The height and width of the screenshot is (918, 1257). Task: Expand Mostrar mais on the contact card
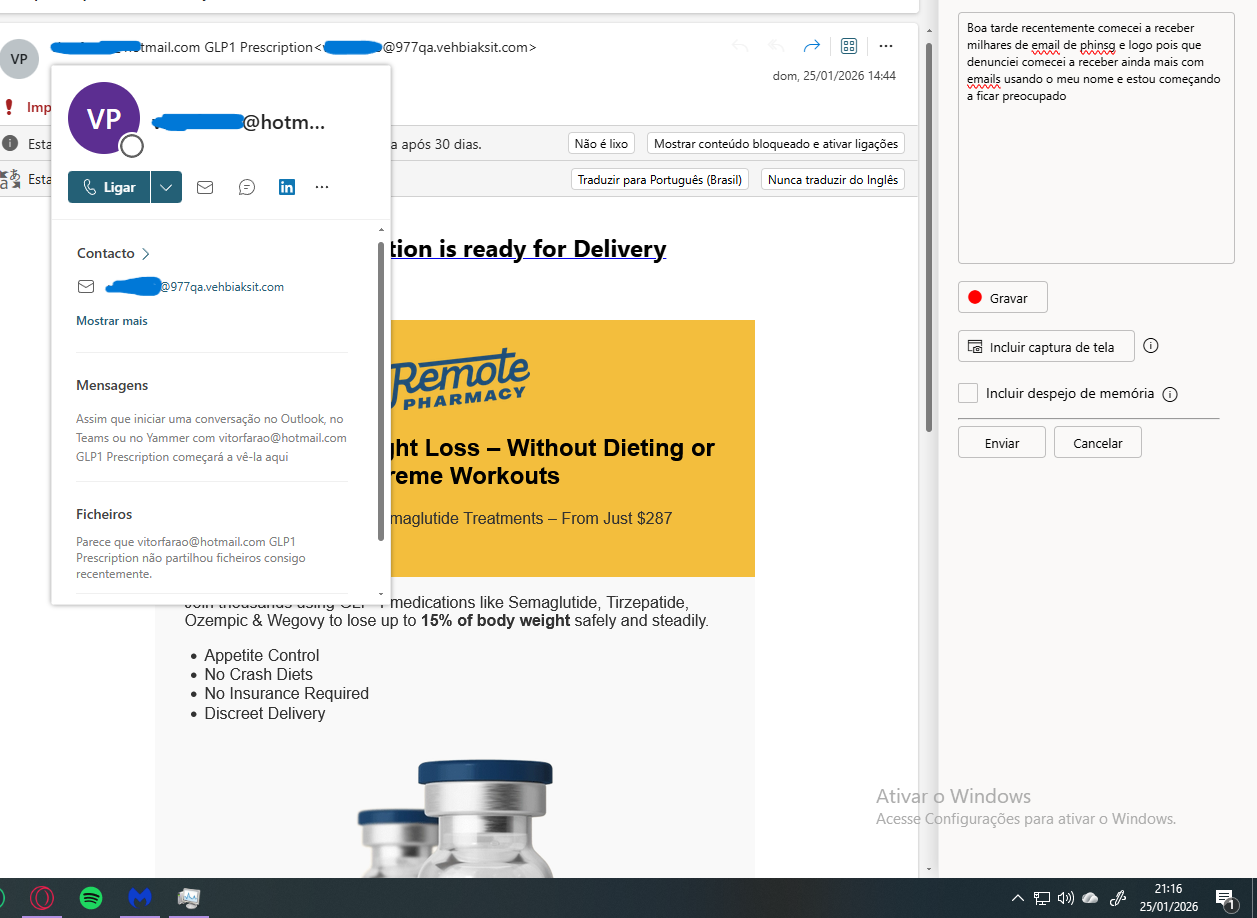112,320
